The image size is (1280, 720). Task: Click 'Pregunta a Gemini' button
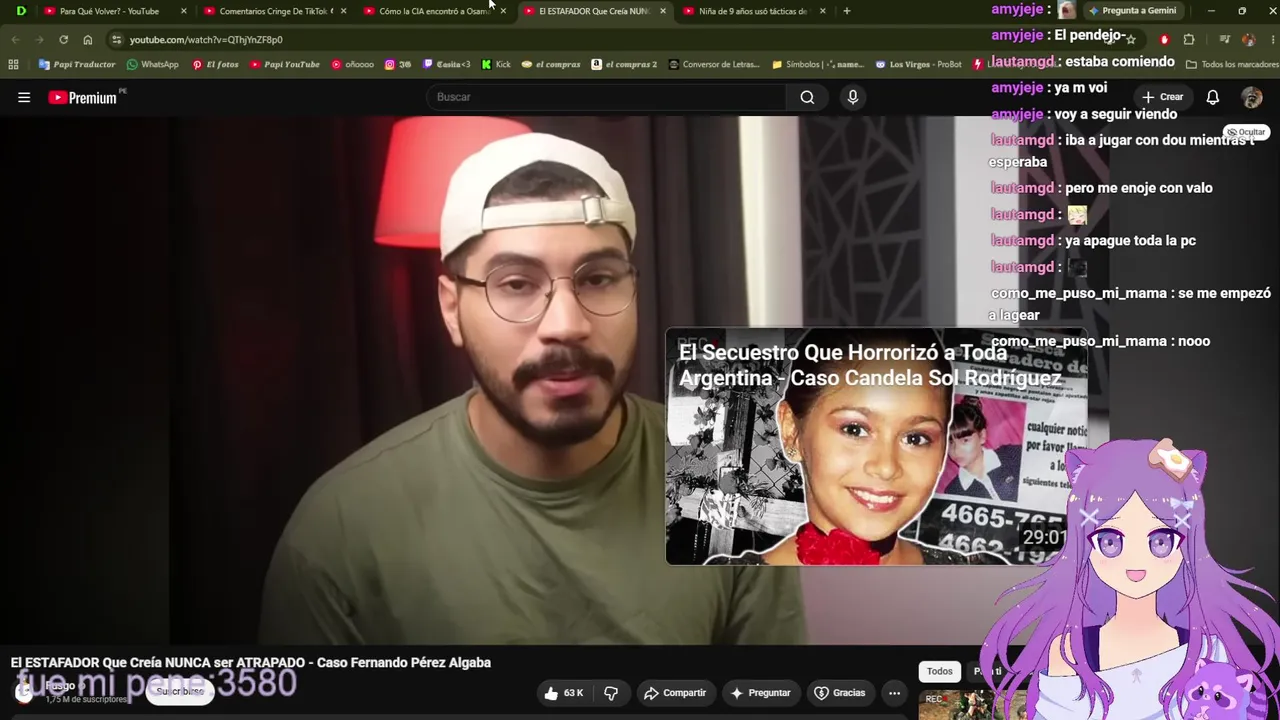coord(1132,11)
